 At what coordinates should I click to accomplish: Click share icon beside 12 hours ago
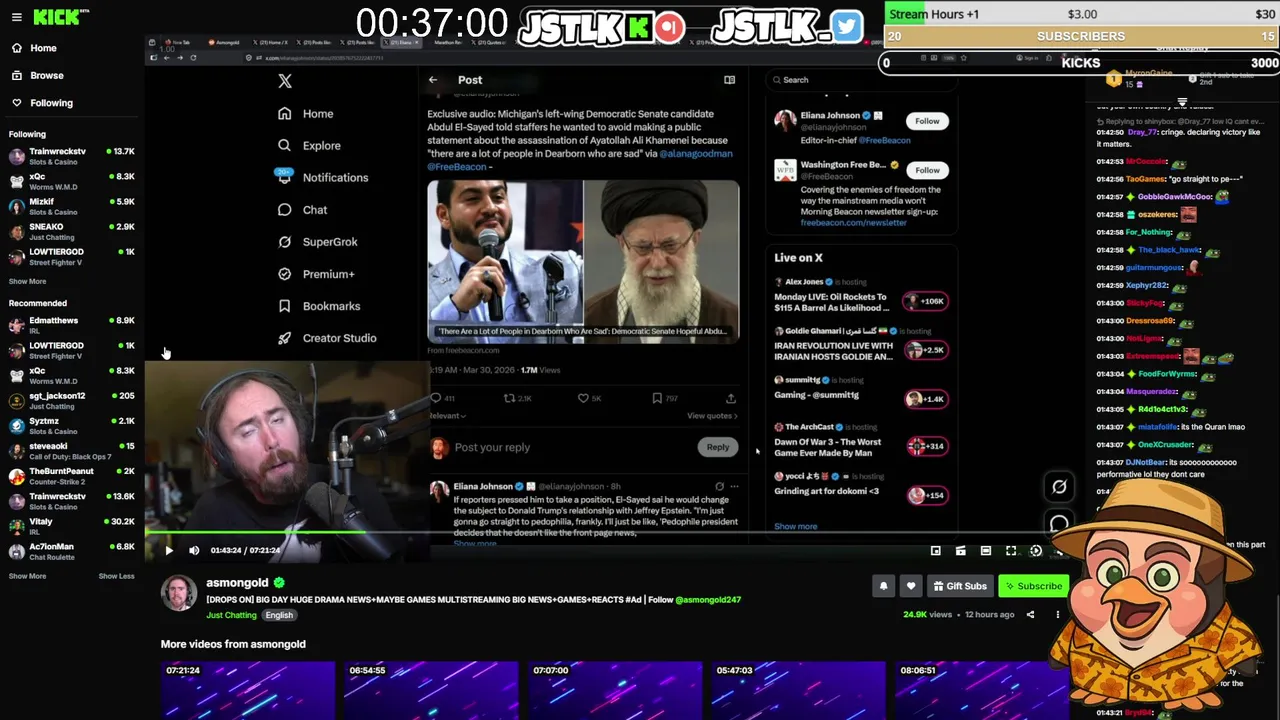point(1030,614)
